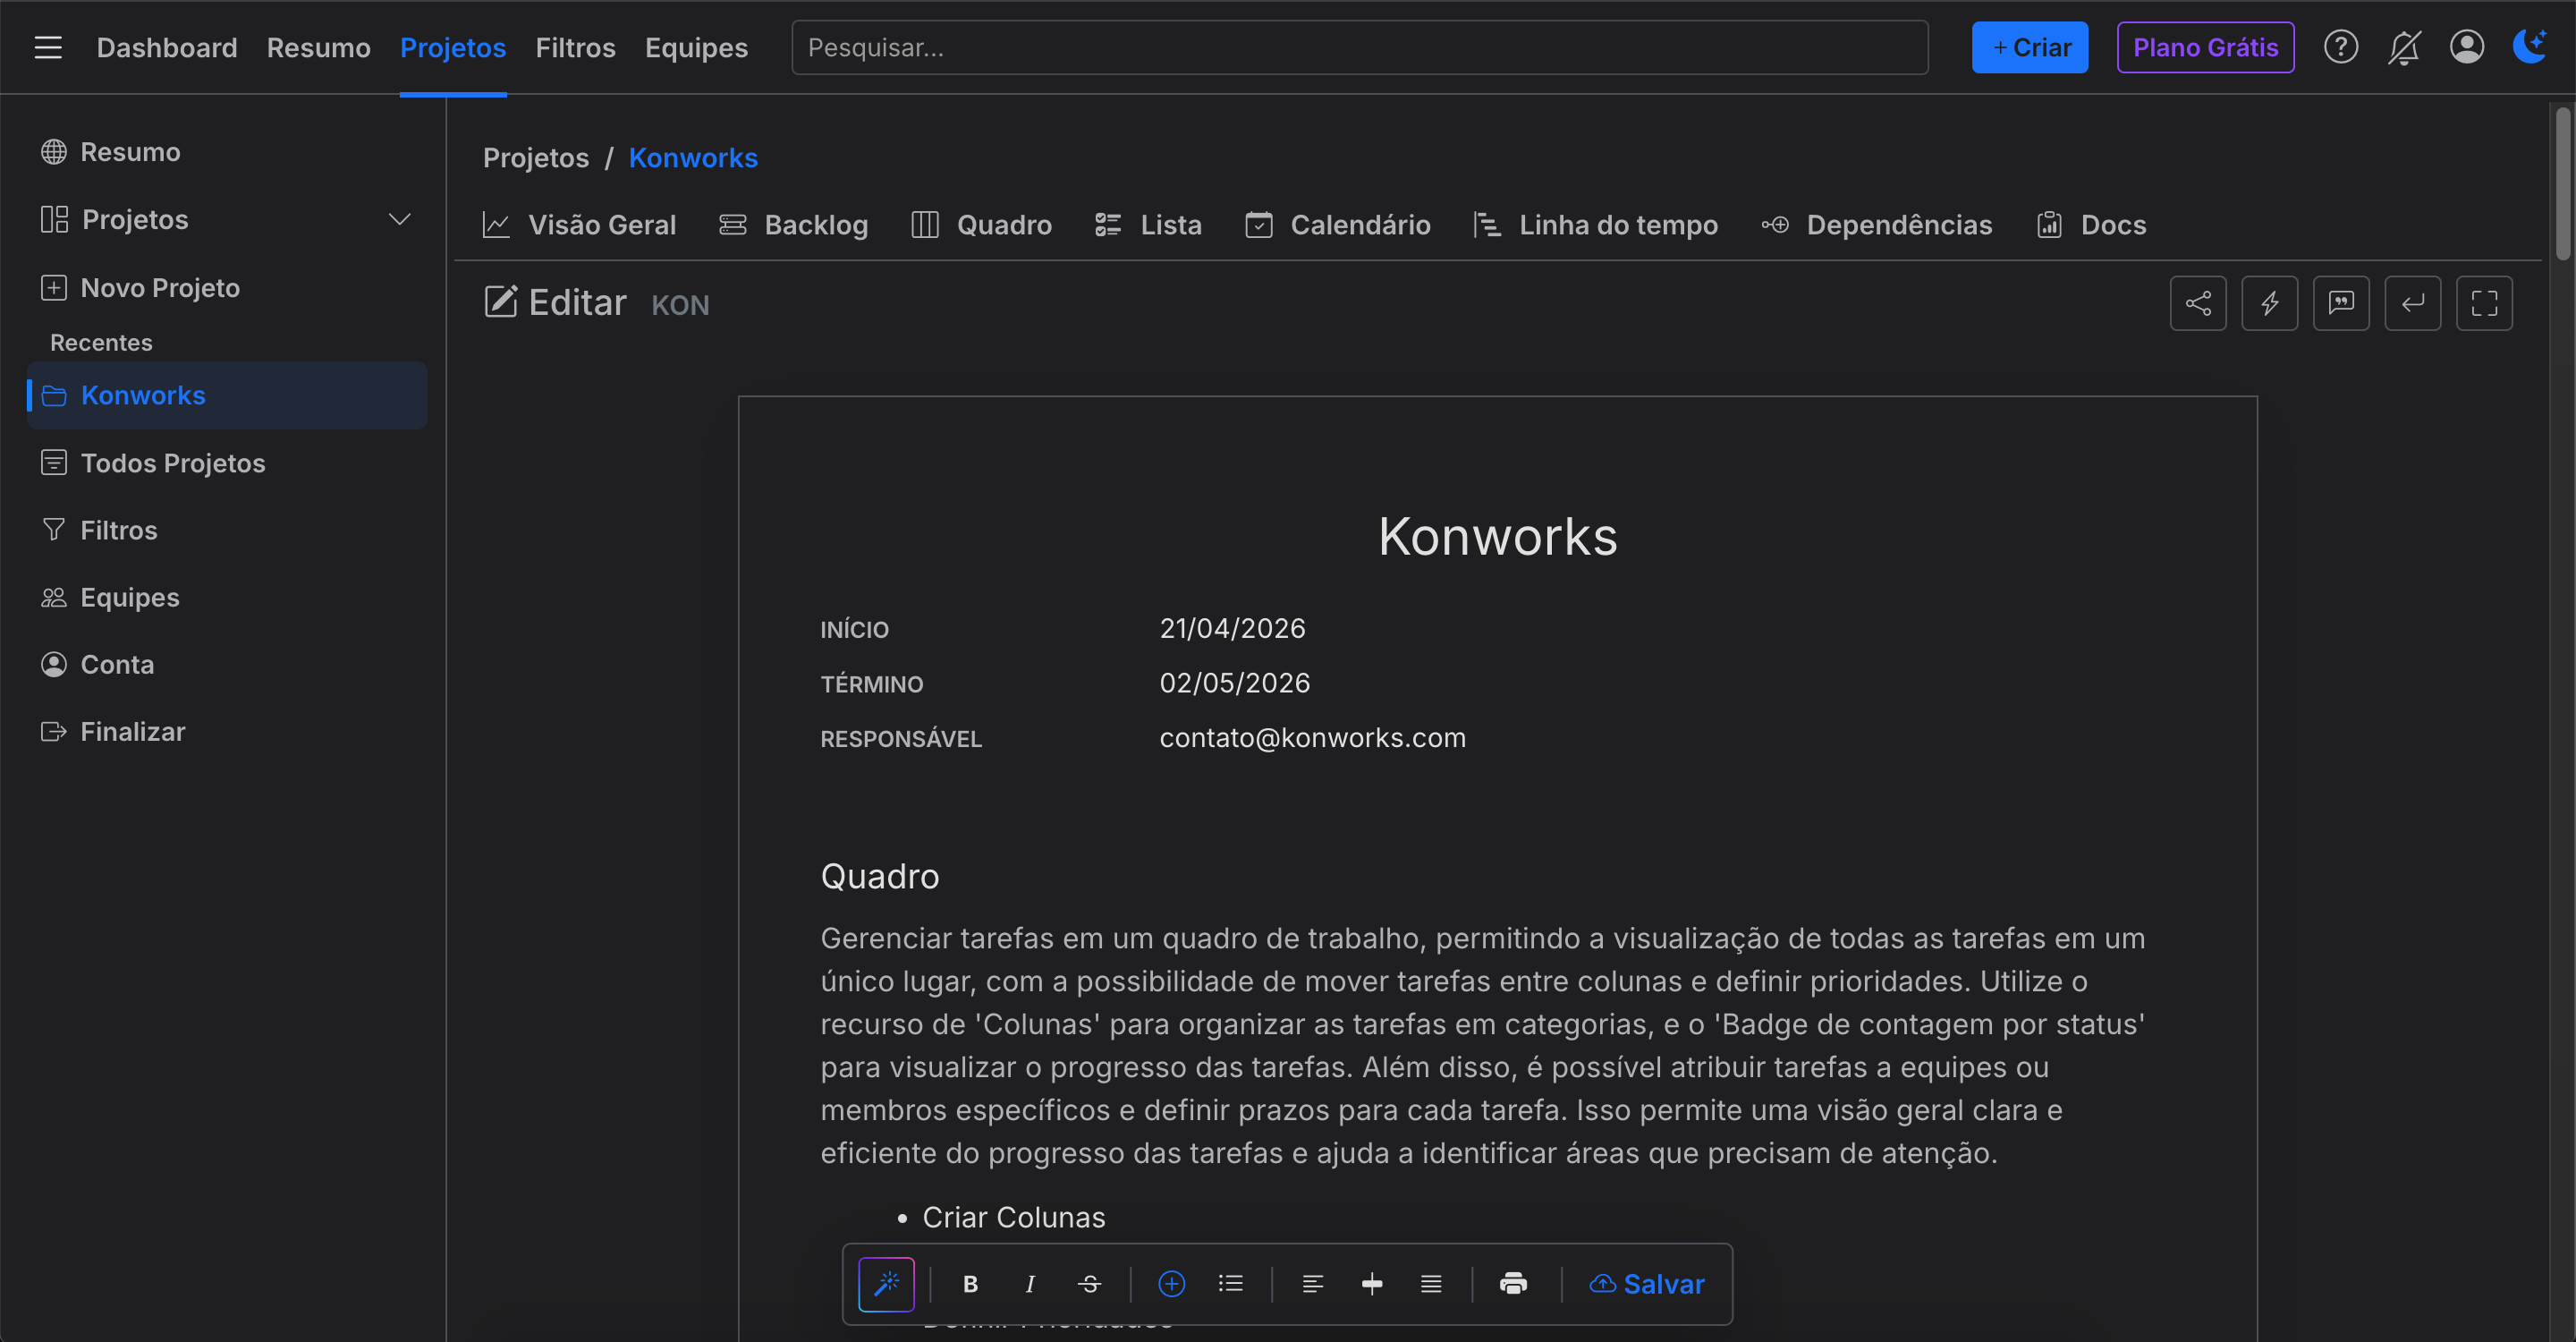2576x1342 pixels.
Task: Insert a bulleted list
Action: tap(1231, 1284)
